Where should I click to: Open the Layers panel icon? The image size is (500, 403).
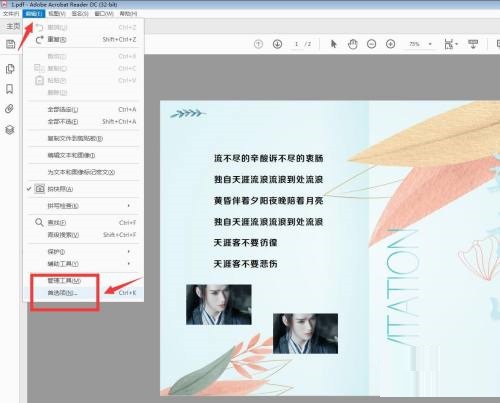coord(10,130)
